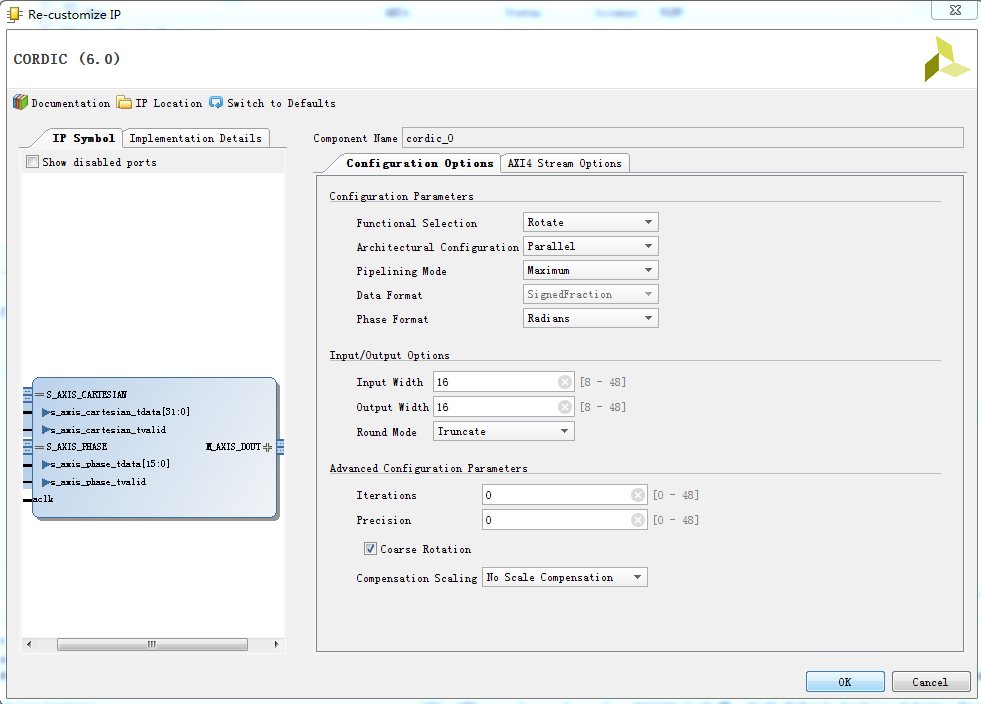The width and height of the screenshot is (981, 704).
Task: Clear the Input Width field with its X icon
Action: point(565,382)
